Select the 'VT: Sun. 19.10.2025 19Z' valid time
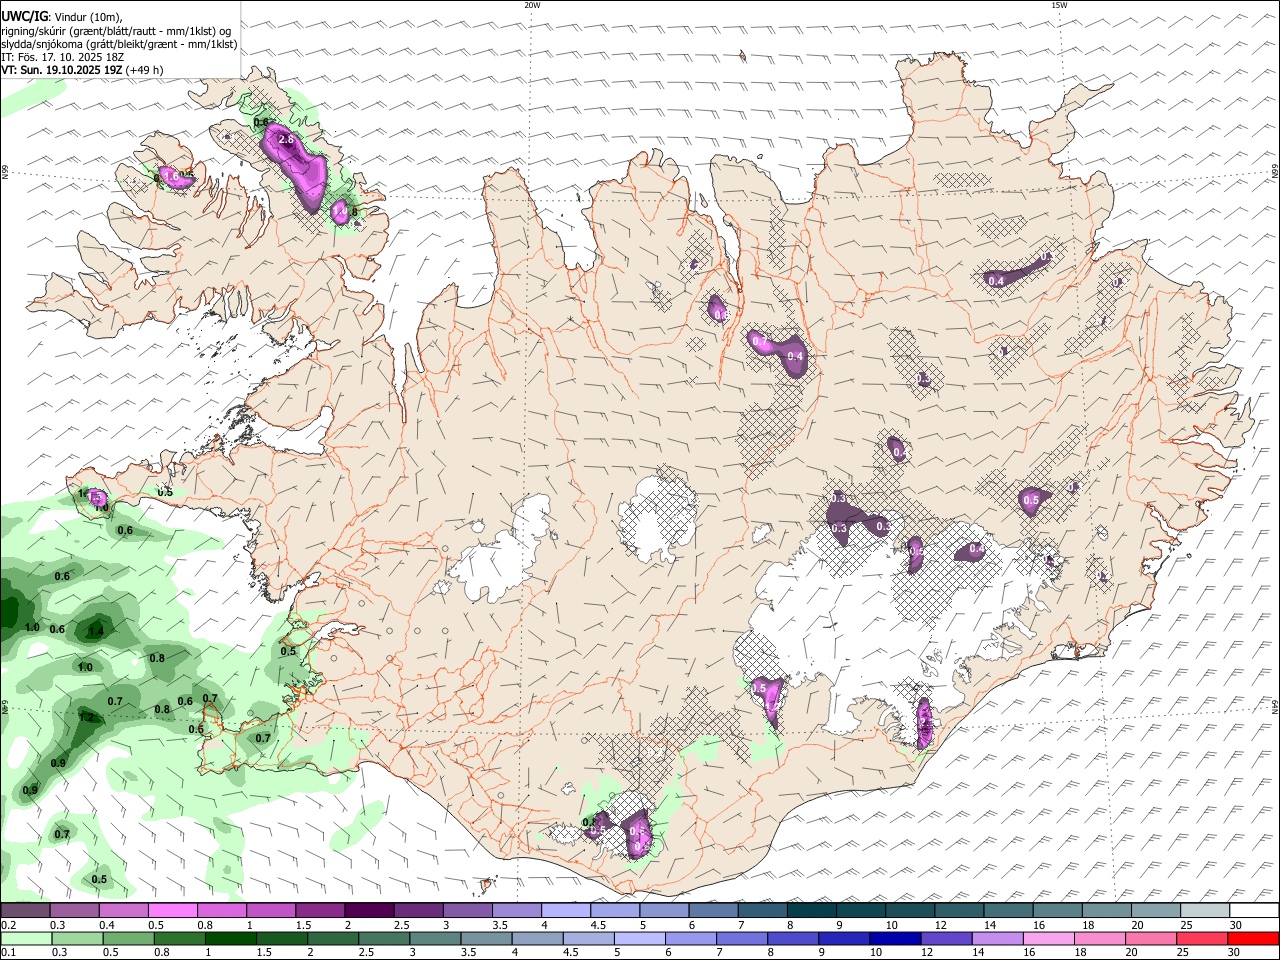The image size is (1280, 960). [63, 70]
